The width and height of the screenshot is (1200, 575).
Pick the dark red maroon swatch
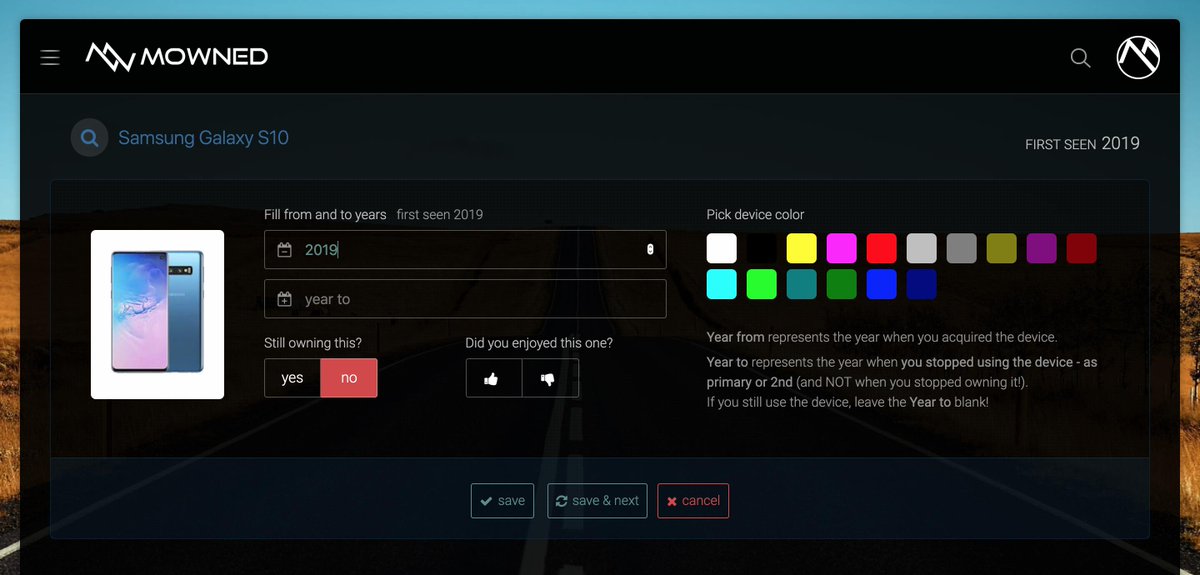pos(1082,248)
